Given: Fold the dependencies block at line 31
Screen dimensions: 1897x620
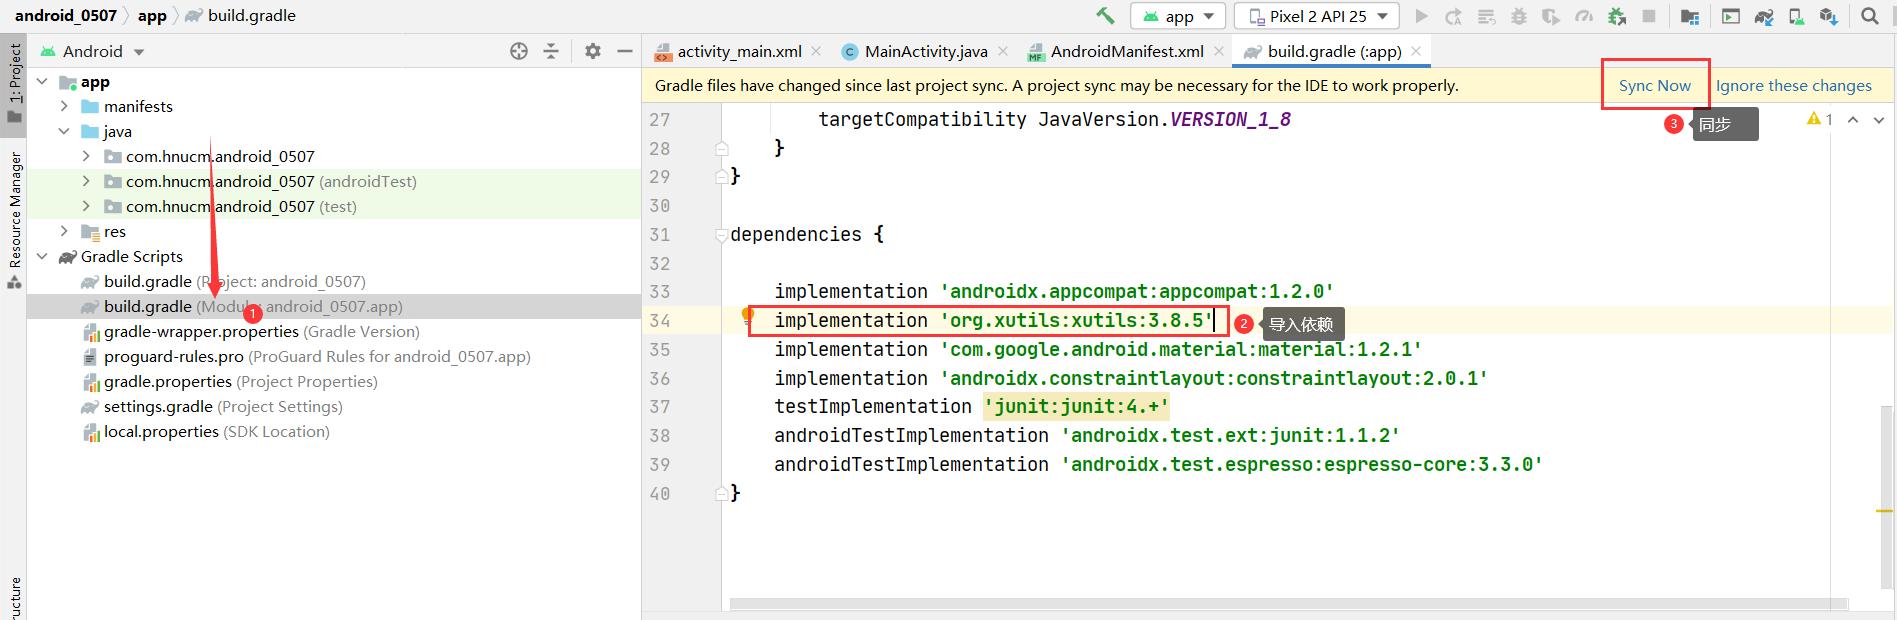Looking at the screenshot, I should click(x=721, y=235).
